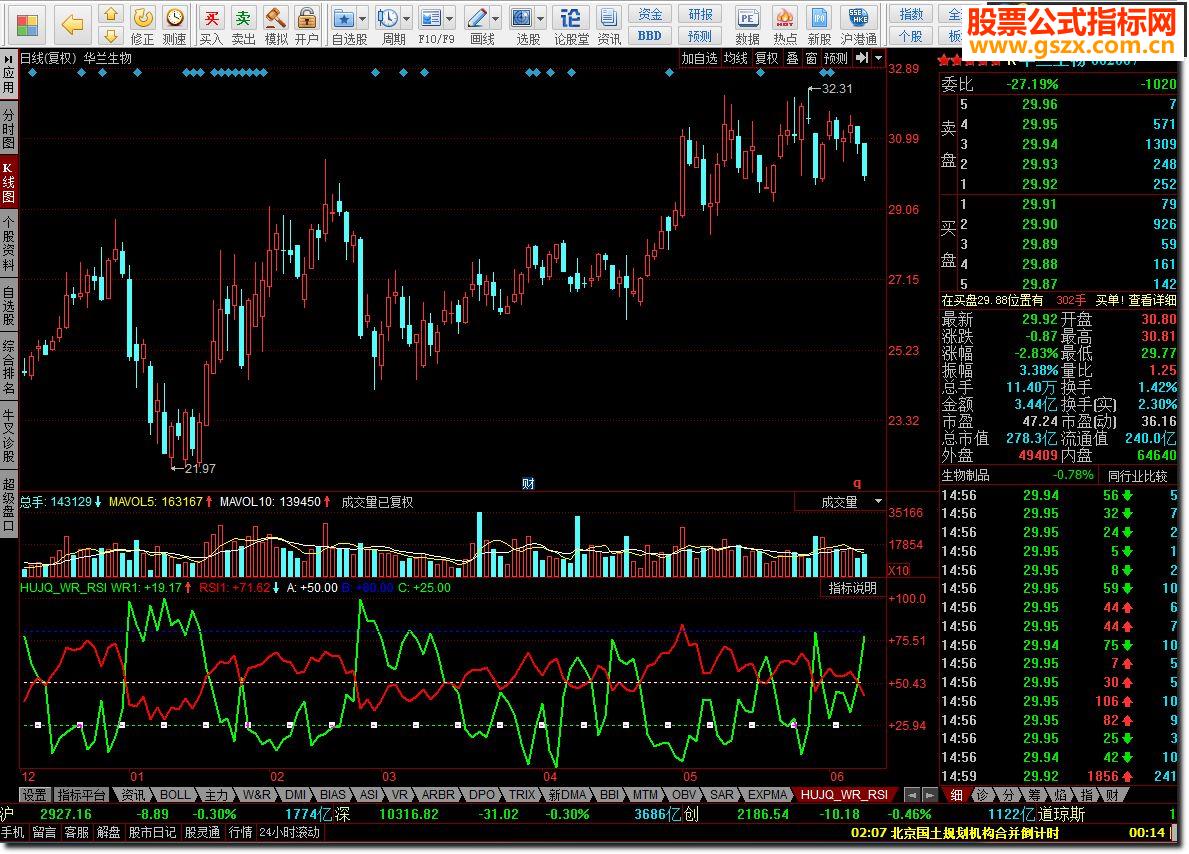The width and height of the screenshot is (1189, 854).
Task: Click the colorful main menu logo icon
Action: pyautogui.click(x=27, y=25)
